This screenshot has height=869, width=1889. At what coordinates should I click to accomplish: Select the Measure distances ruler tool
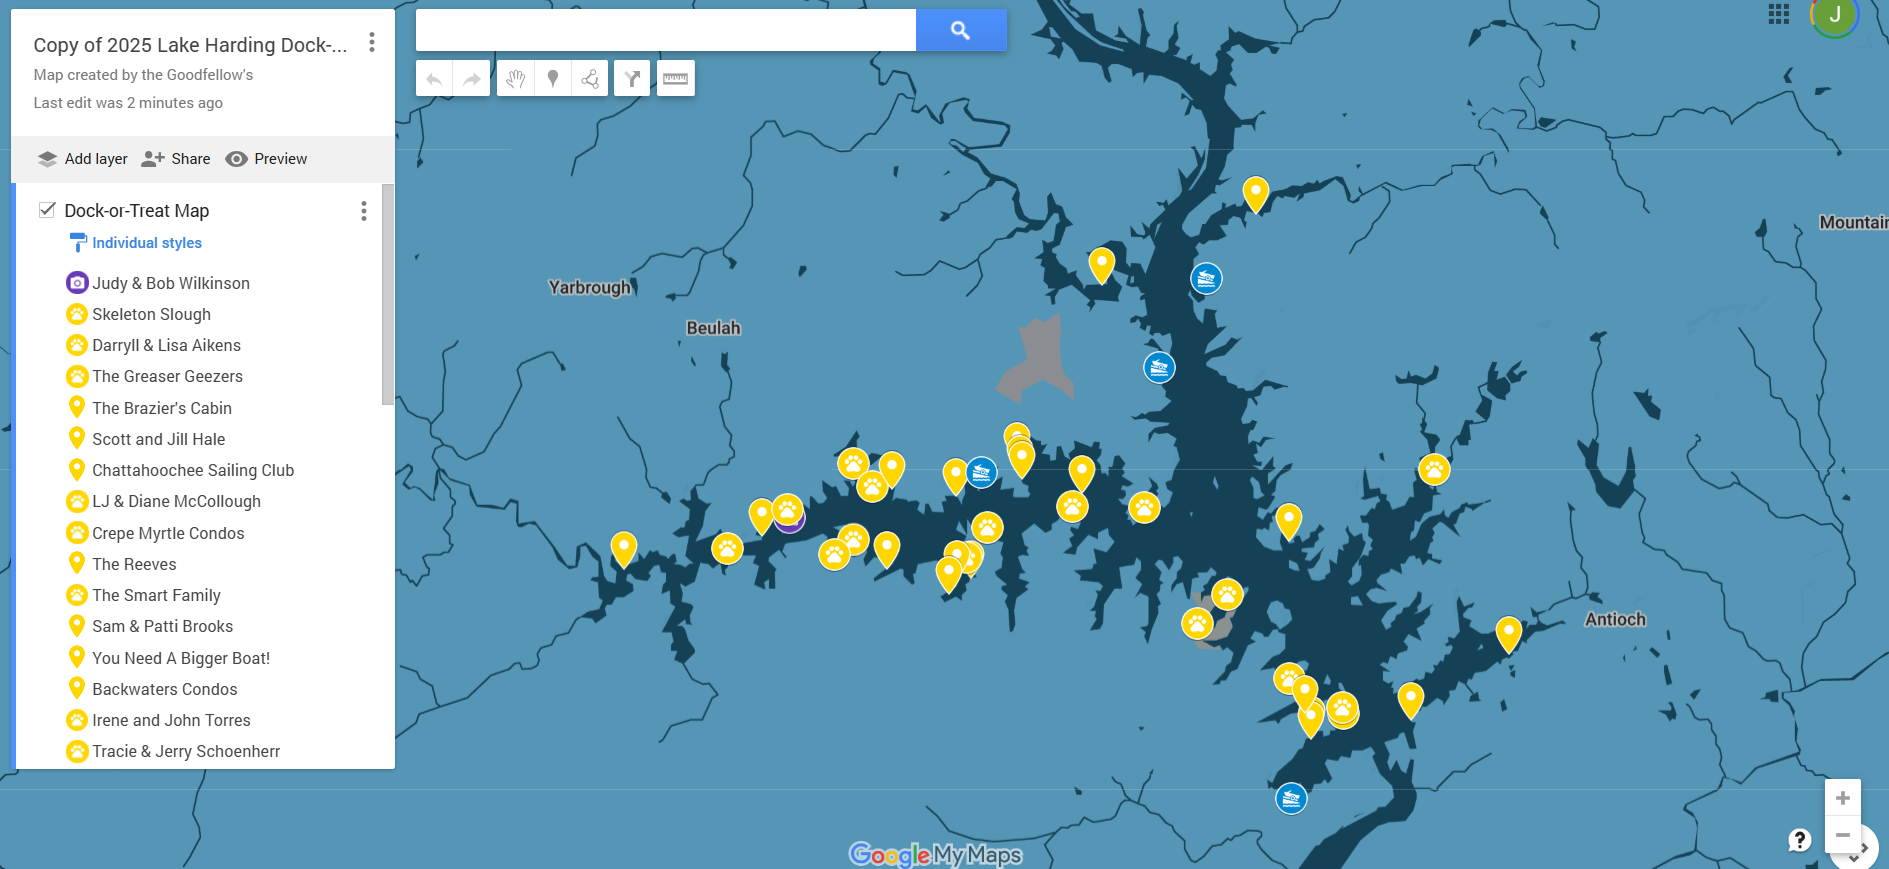tap(675, 79)
